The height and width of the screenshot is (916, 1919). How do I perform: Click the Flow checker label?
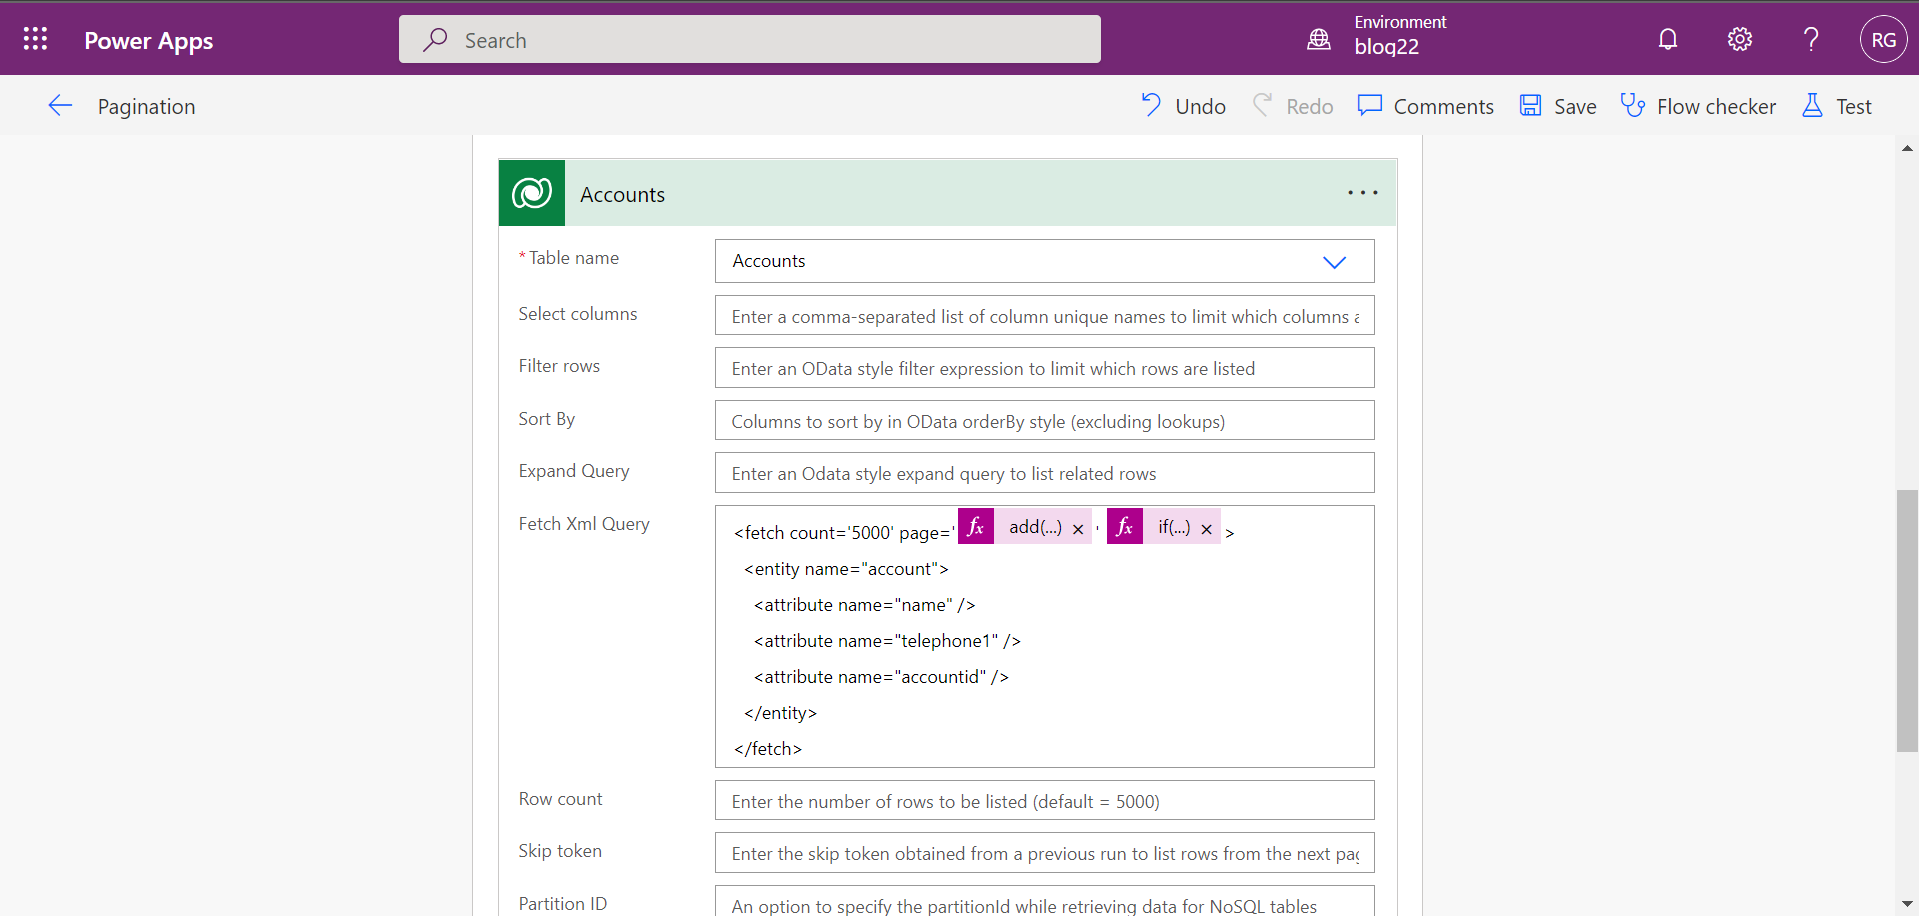click(x=1716, y=106)
